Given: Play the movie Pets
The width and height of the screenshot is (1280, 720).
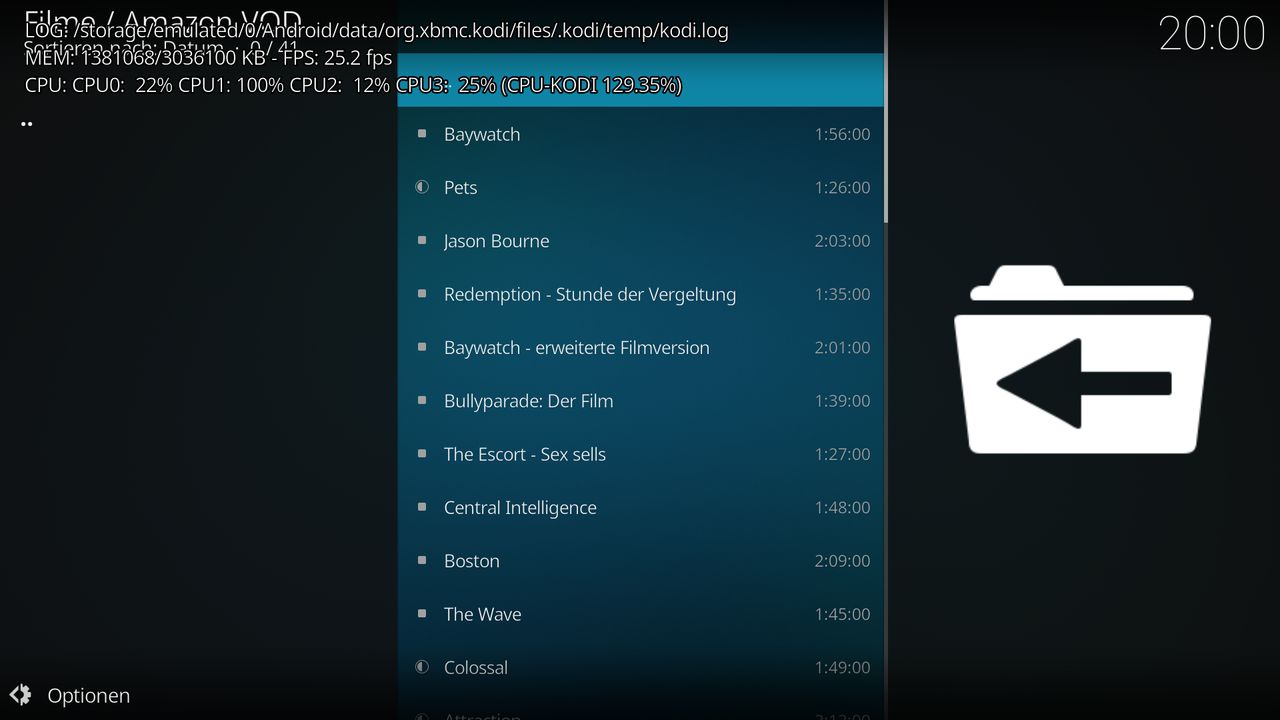Looking at the screenshot, I should tap(461, 188).
